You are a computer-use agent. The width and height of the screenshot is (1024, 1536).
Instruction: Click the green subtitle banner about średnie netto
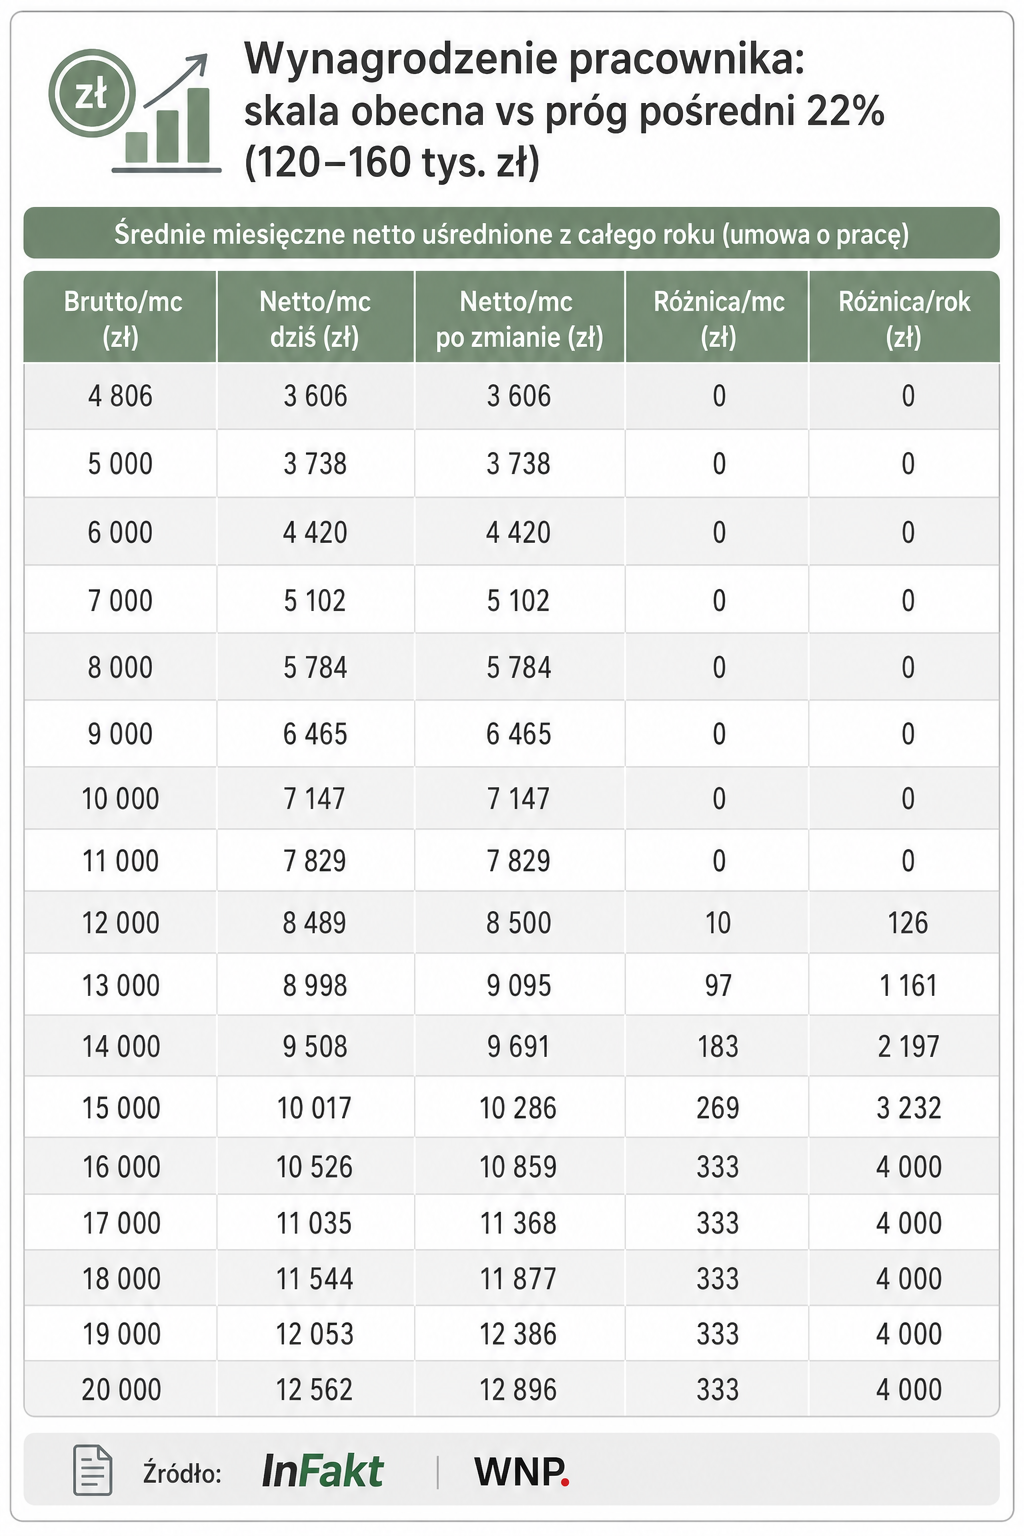(512, 234)
